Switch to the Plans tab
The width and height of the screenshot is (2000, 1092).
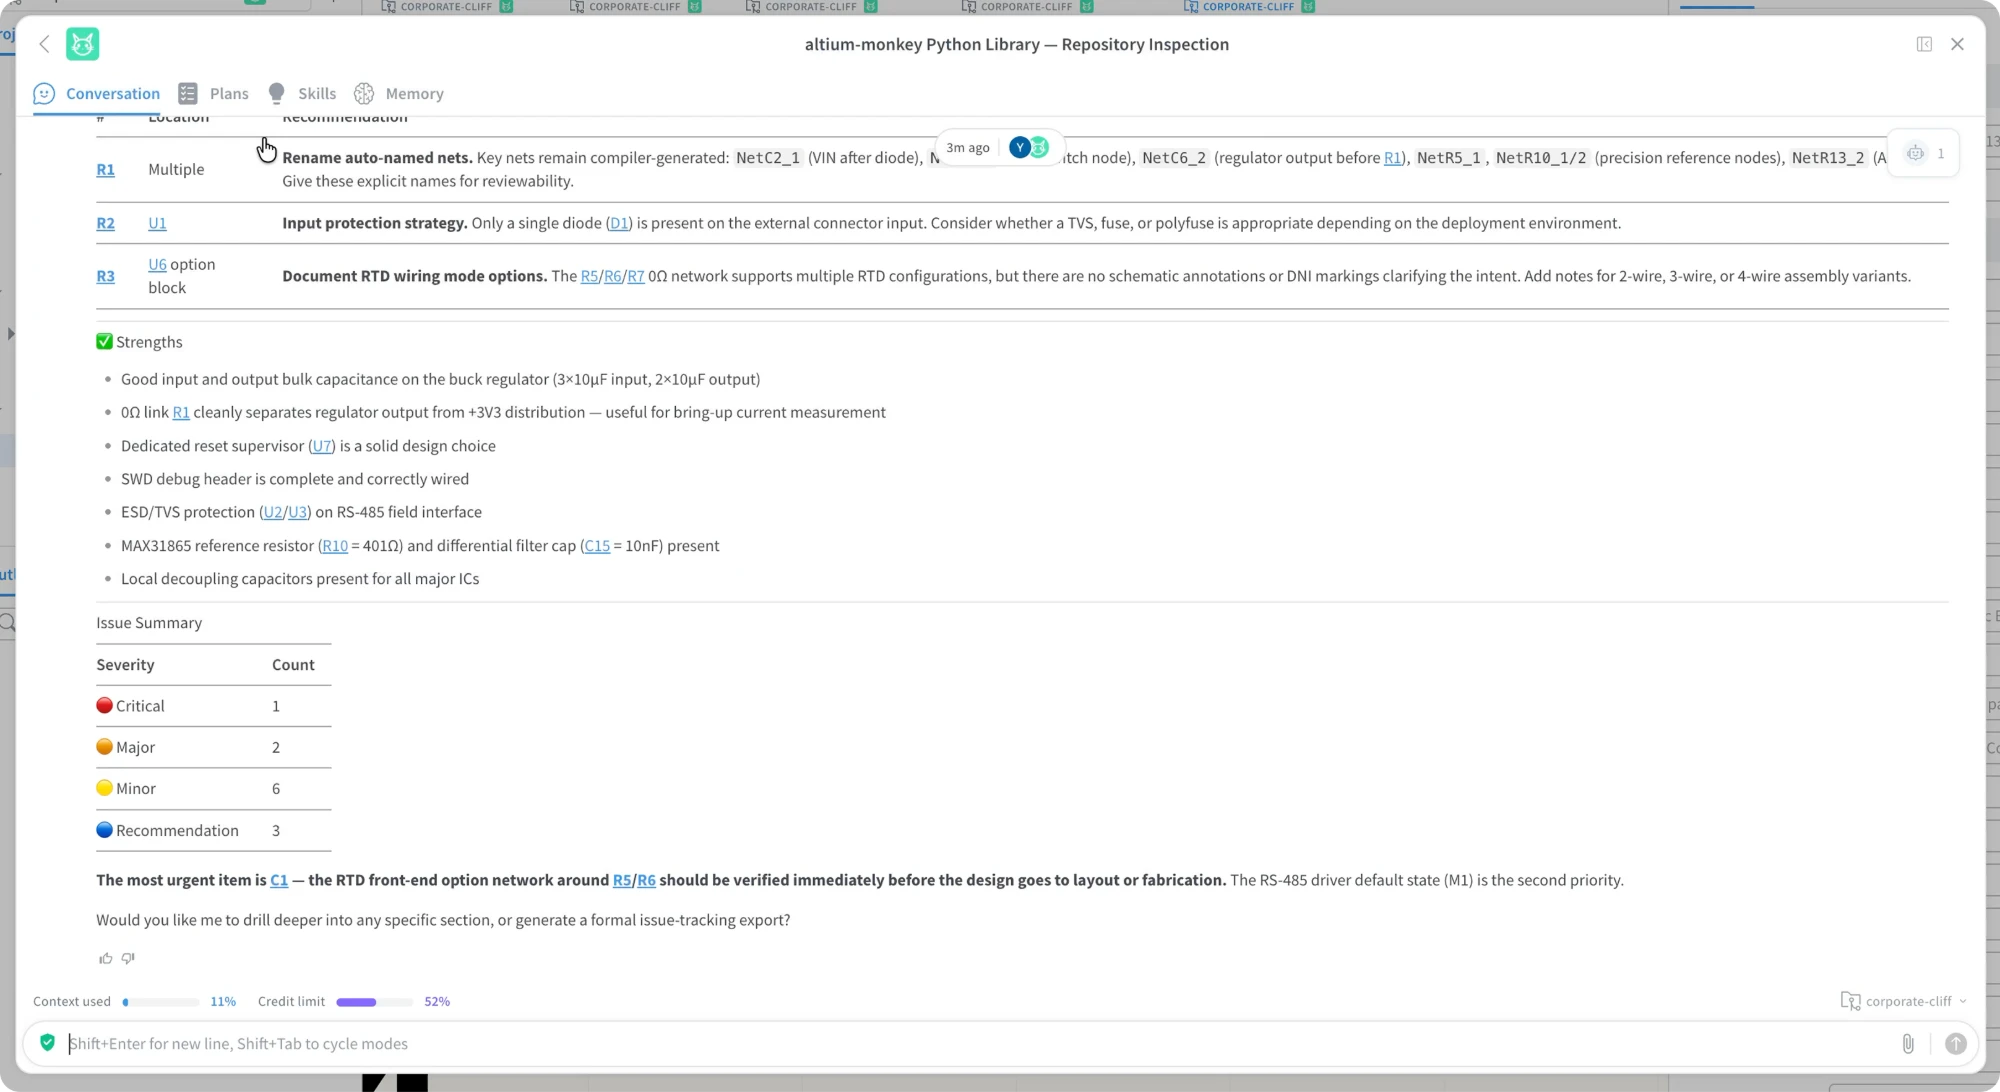[213, 93]
